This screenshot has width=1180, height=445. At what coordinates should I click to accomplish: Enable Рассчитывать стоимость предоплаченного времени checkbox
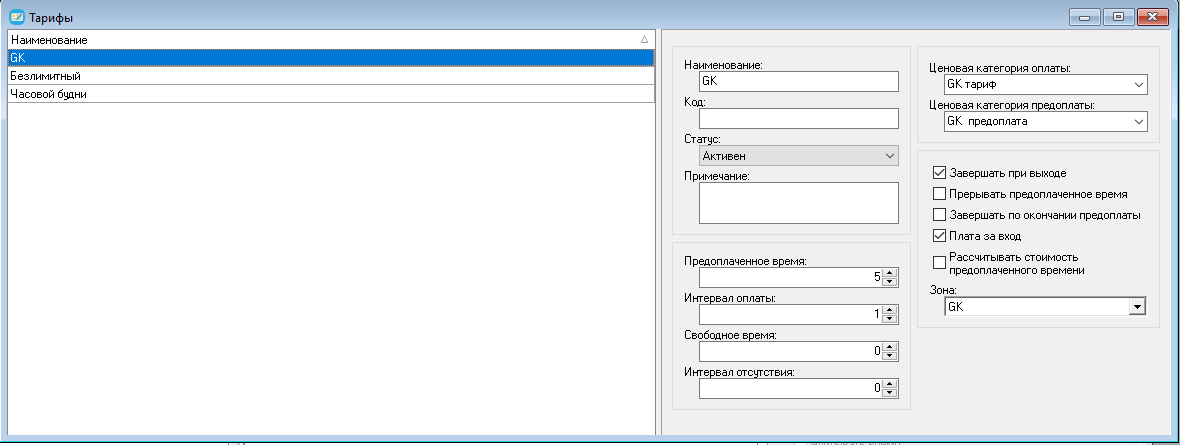click(939, 263)
